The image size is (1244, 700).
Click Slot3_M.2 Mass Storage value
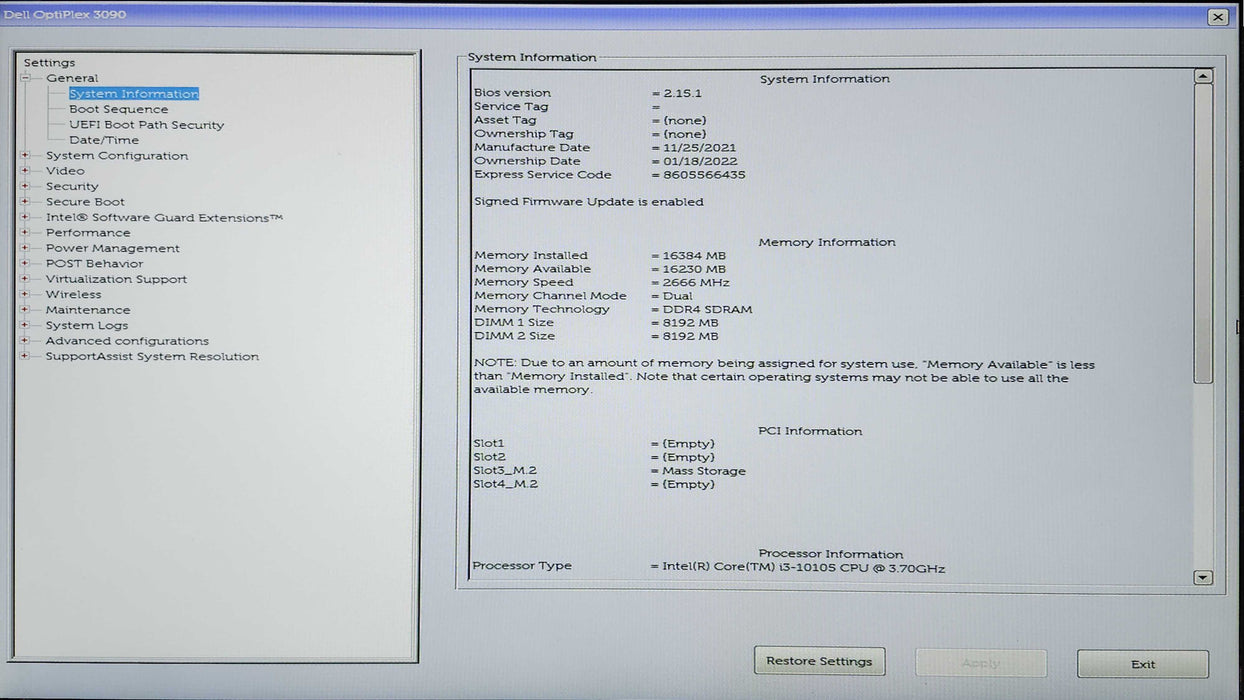click(704, 471)
